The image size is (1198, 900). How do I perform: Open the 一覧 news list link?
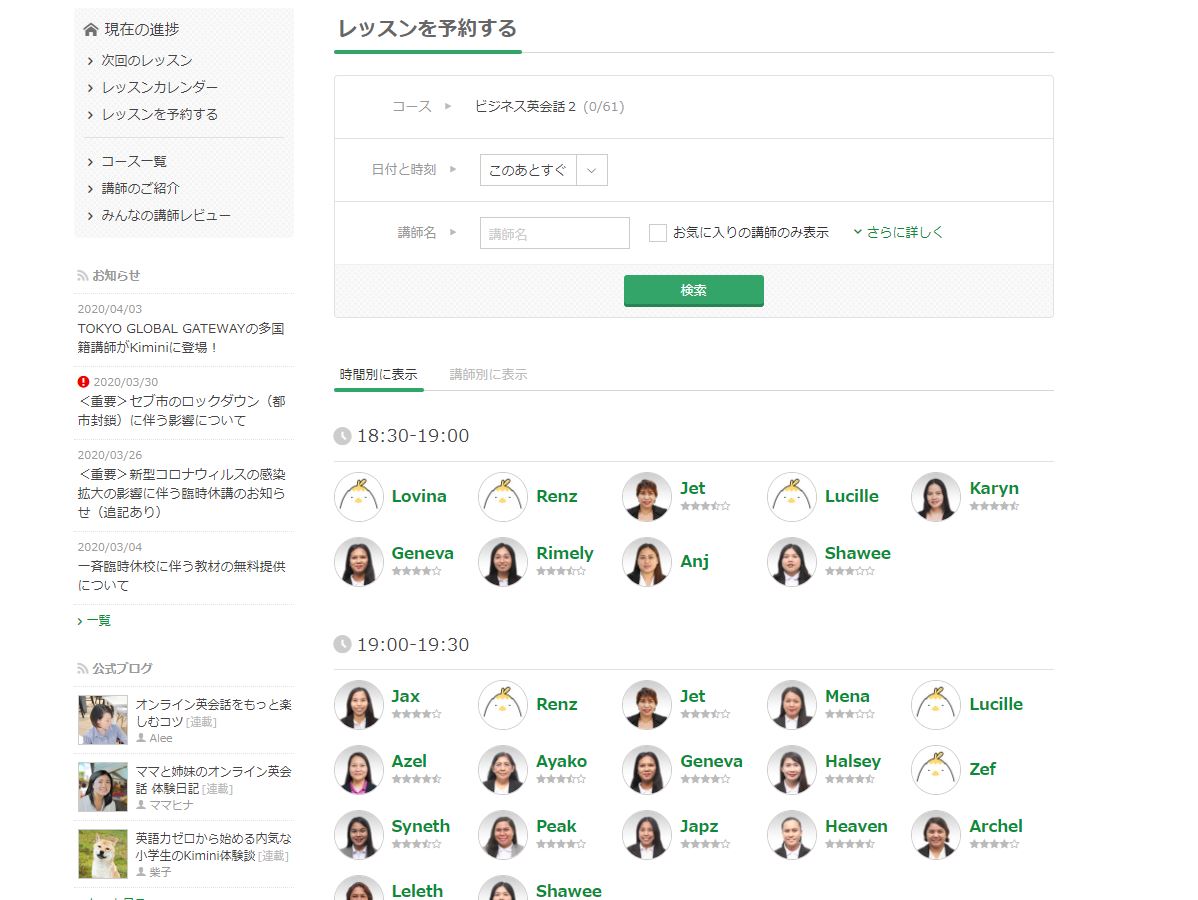pyautogui.click(x=98, y=621)
